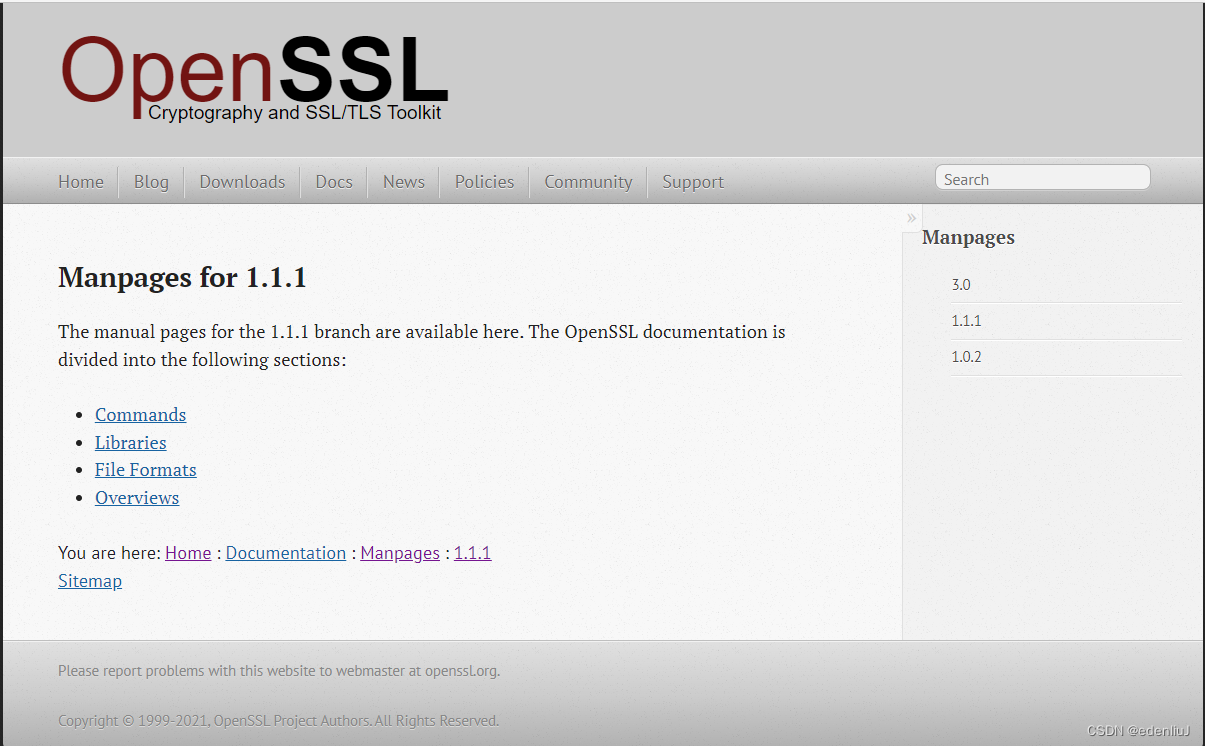Open the Downloads menu item
Screen dimensions: 1205x746
(x=242, y=182)
